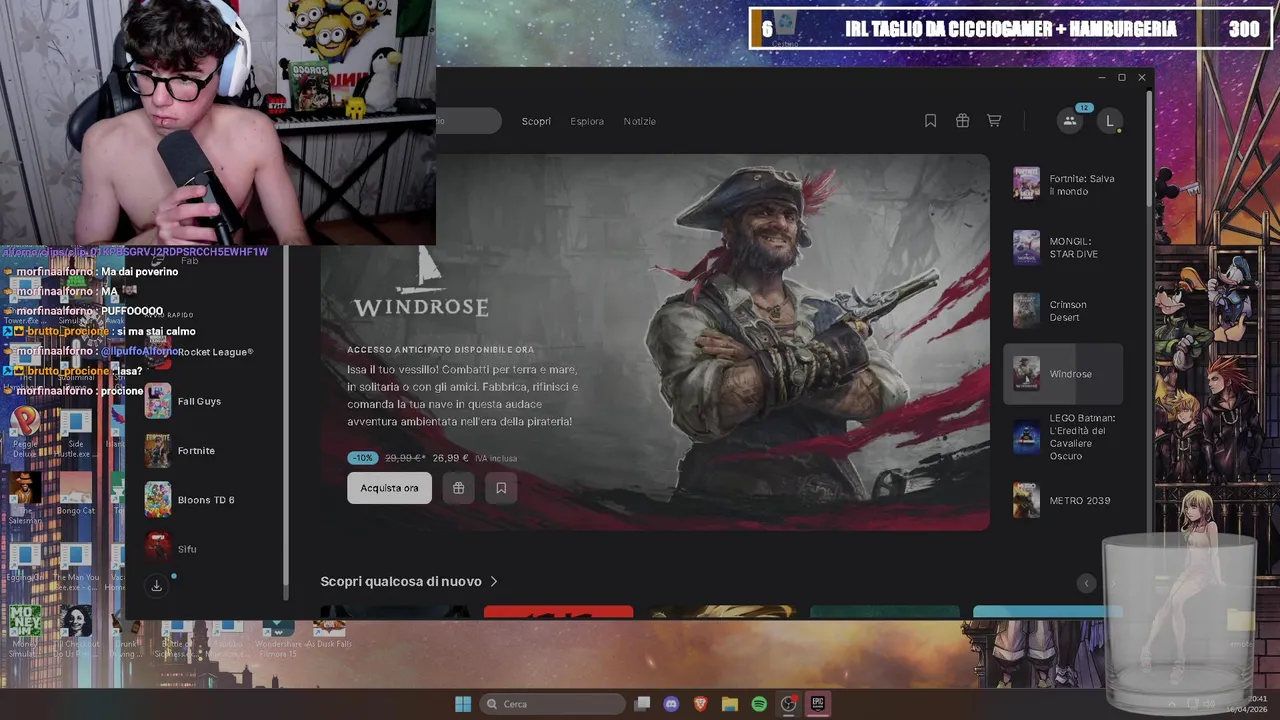1280x720 pixels.
Task: Select Crimson Desert in carousel list
Action: [x=1064, y=311]
